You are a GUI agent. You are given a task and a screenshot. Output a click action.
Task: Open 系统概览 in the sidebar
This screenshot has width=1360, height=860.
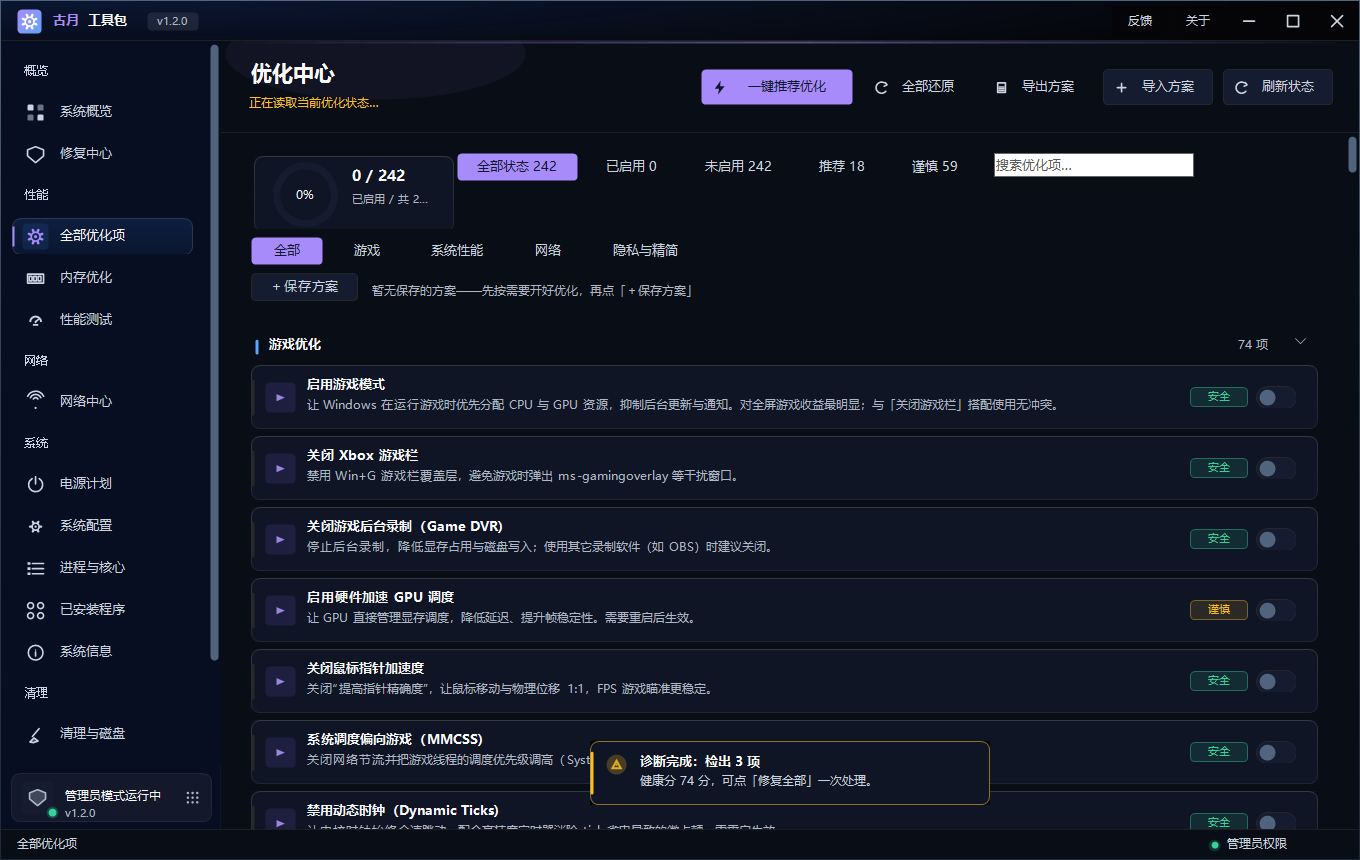pyautogui.click(x=102, y=111)
